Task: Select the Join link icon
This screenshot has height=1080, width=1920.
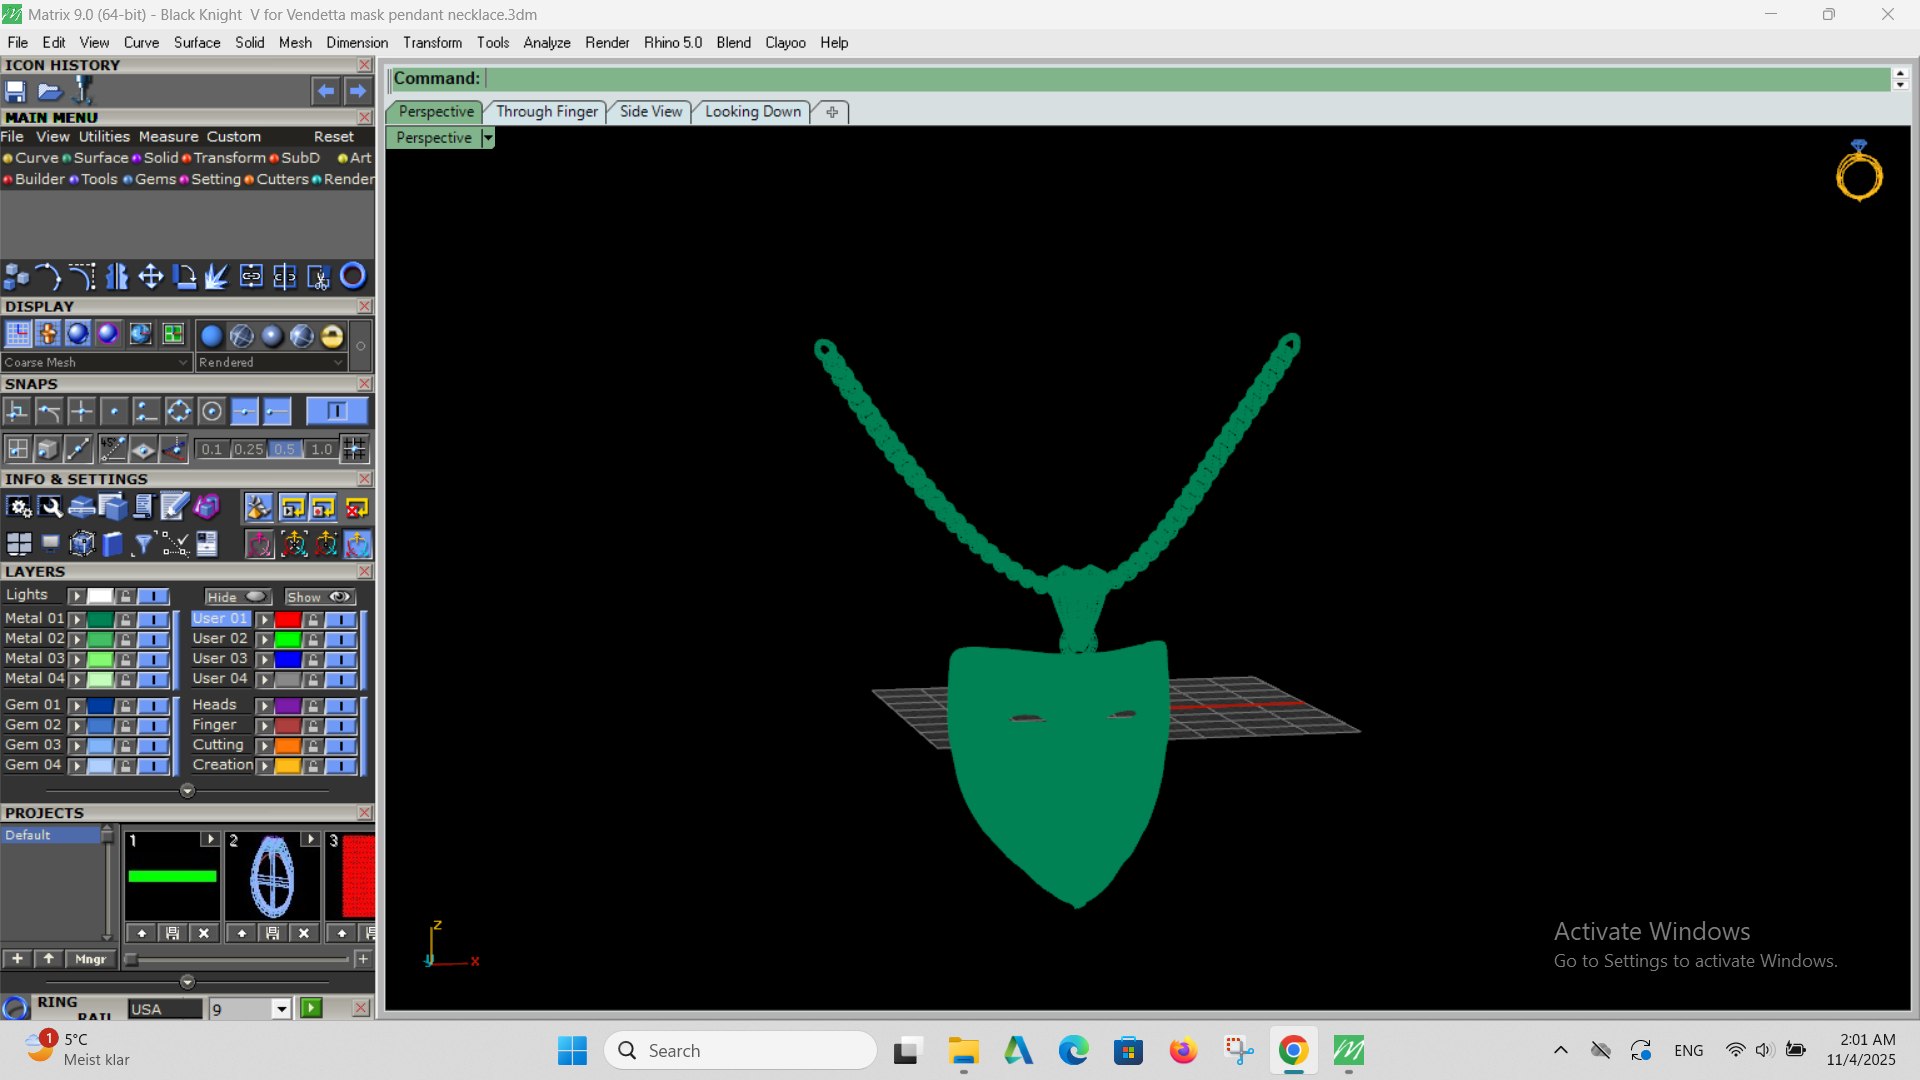Action: (251, 276)
